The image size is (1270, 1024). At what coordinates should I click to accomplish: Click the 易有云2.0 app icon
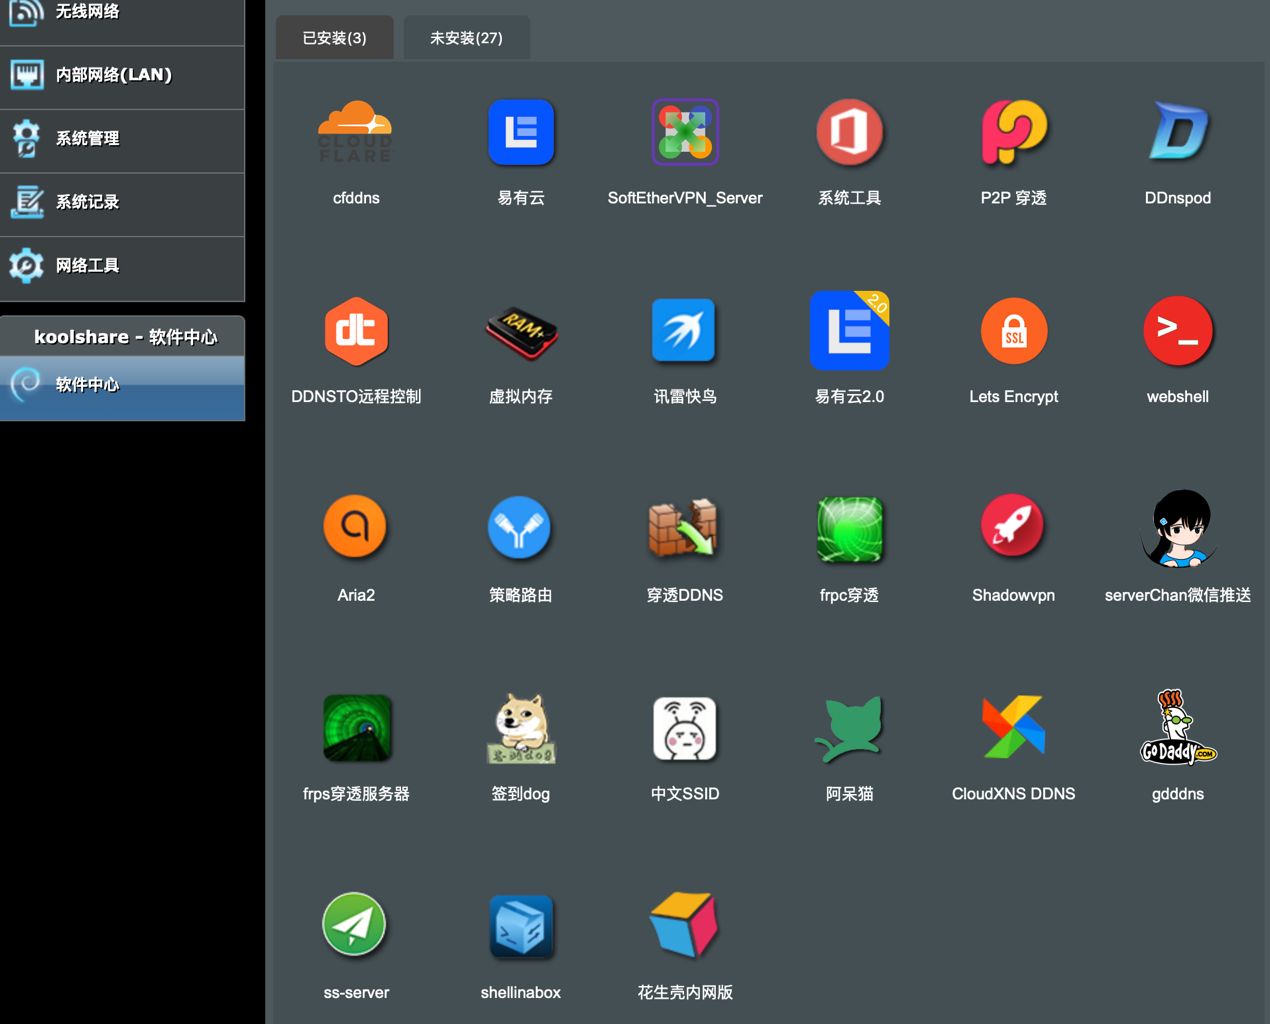(849, 331)
